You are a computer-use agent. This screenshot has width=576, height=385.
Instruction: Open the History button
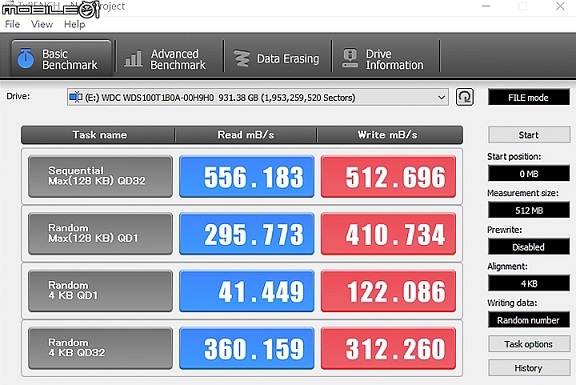[x=529, y=368]
